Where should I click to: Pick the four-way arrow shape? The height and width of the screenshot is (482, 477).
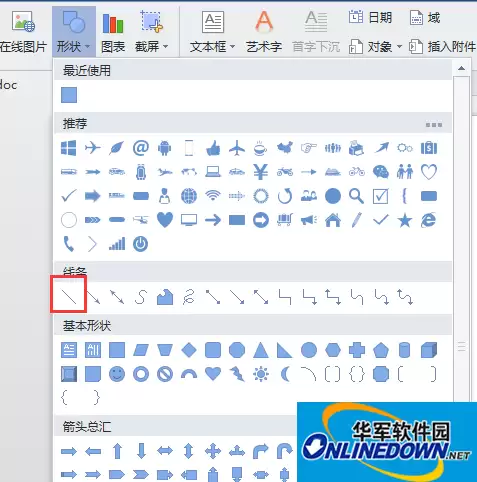[213, 451]
